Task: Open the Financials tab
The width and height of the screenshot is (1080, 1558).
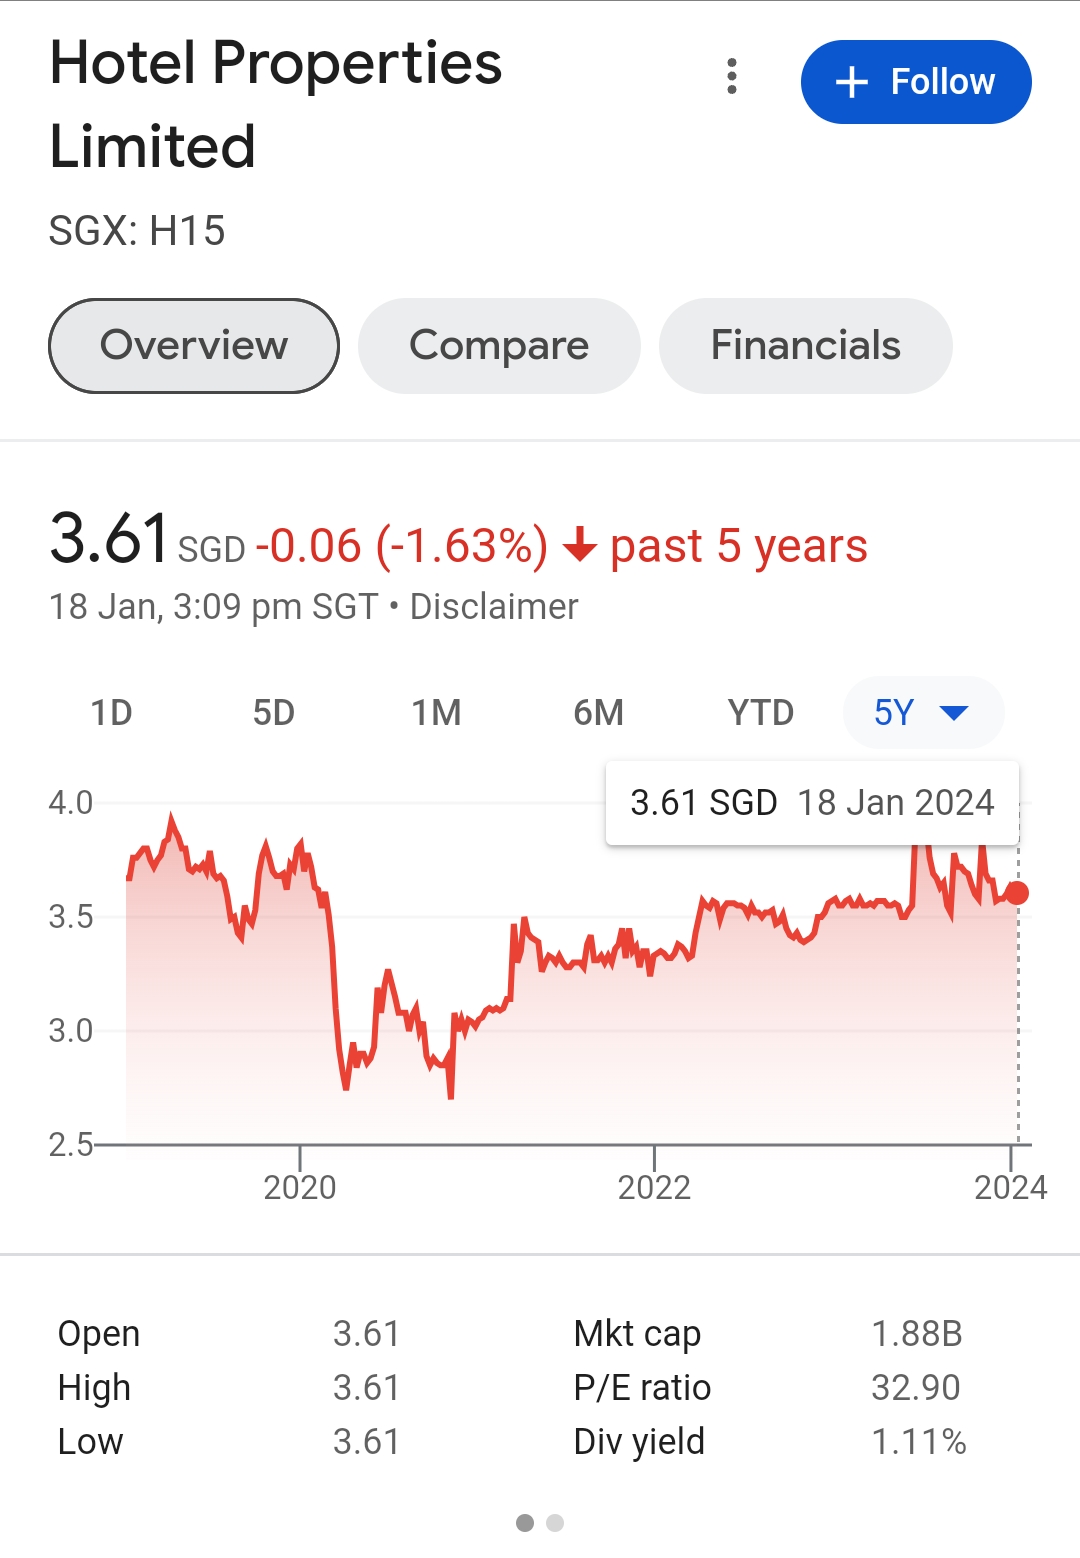Action: click(x=805, y=346)
